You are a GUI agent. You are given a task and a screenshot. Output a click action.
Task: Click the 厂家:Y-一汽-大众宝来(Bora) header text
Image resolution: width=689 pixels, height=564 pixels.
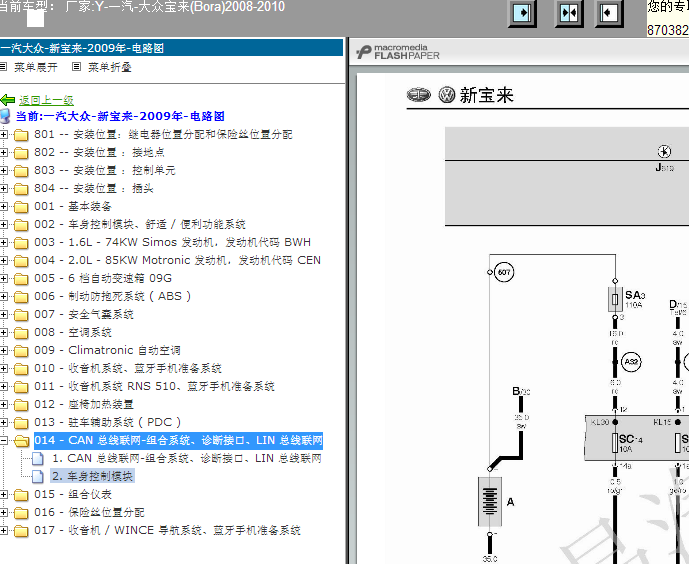tap(175, 7)
